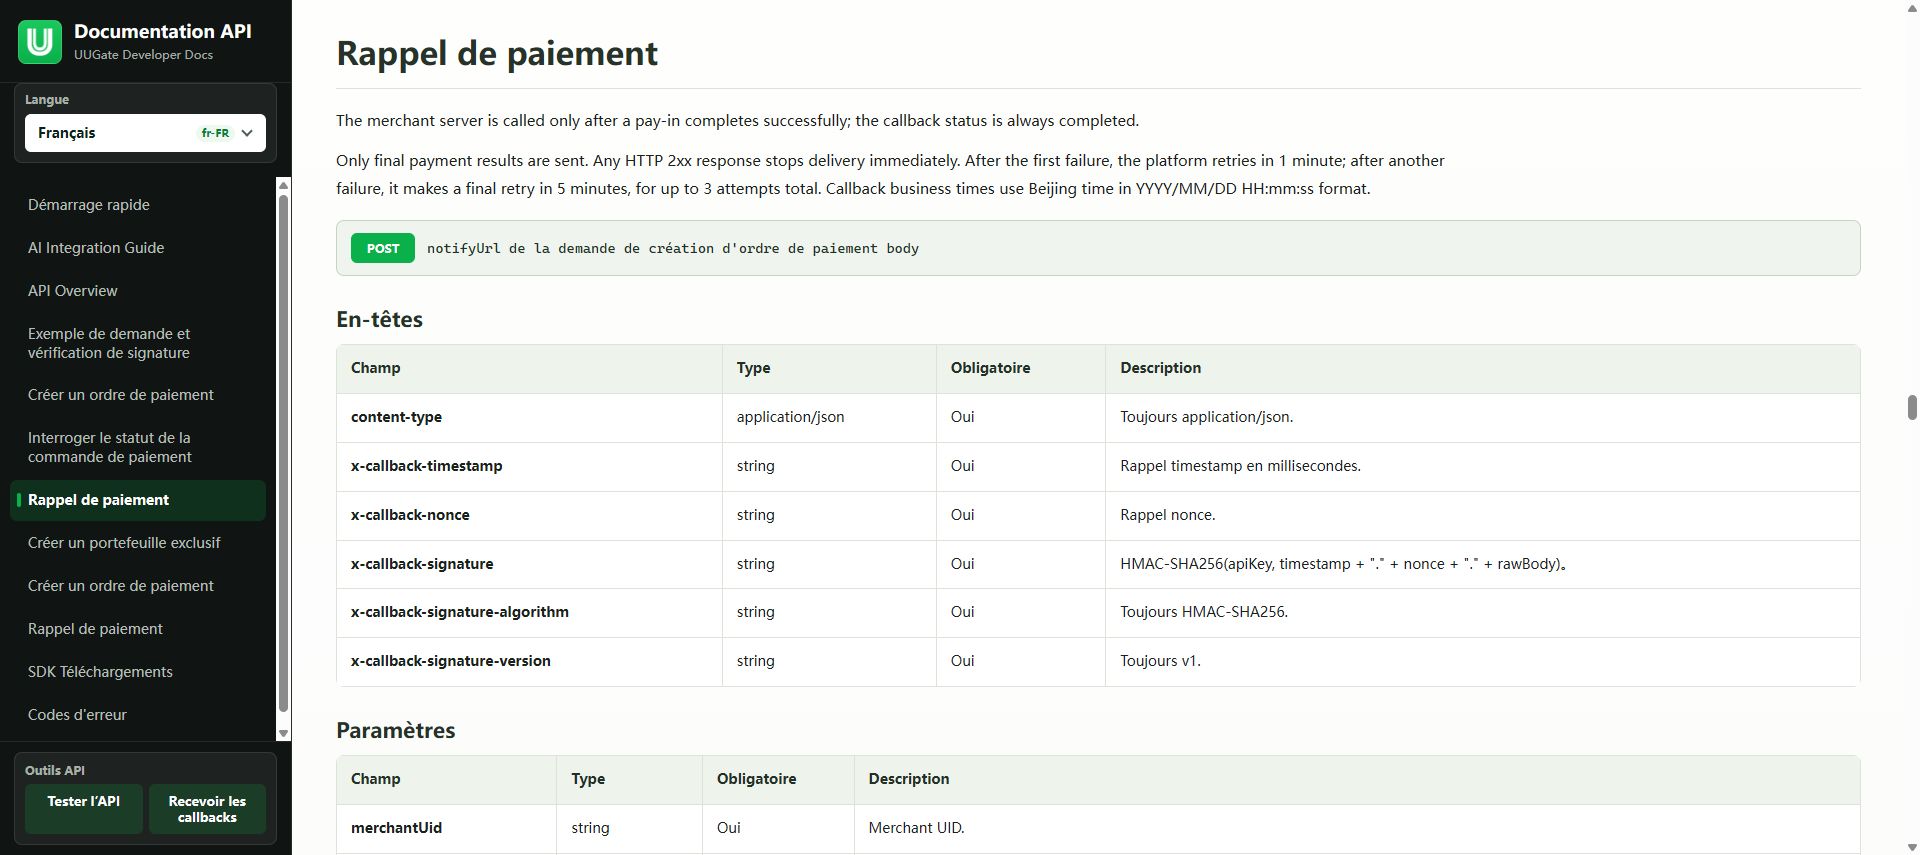This screenshot has width=1920, height=855.
Task: Click the page scrollbar down arrow
Action: coord(1911,847)
